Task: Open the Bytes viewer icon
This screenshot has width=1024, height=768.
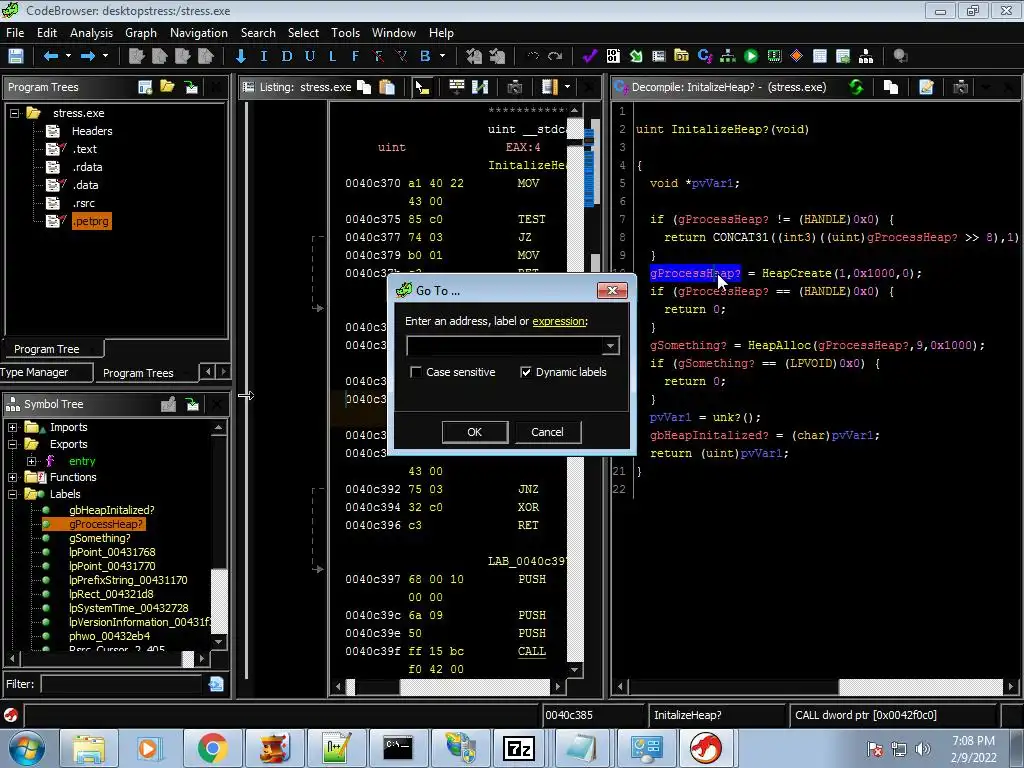Action: 613,56
